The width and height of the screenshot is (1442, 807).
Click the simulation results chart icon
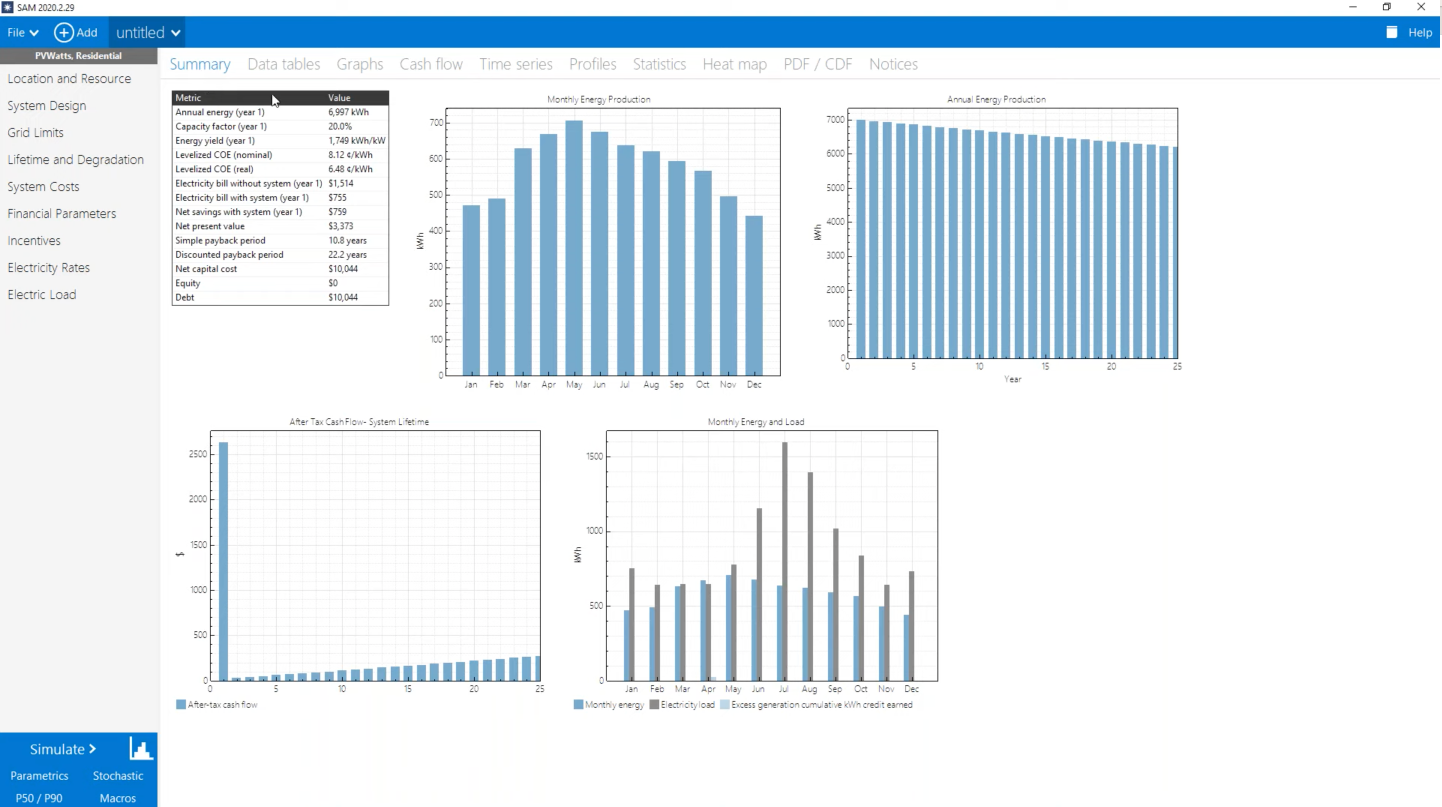(x=141, y=749)
